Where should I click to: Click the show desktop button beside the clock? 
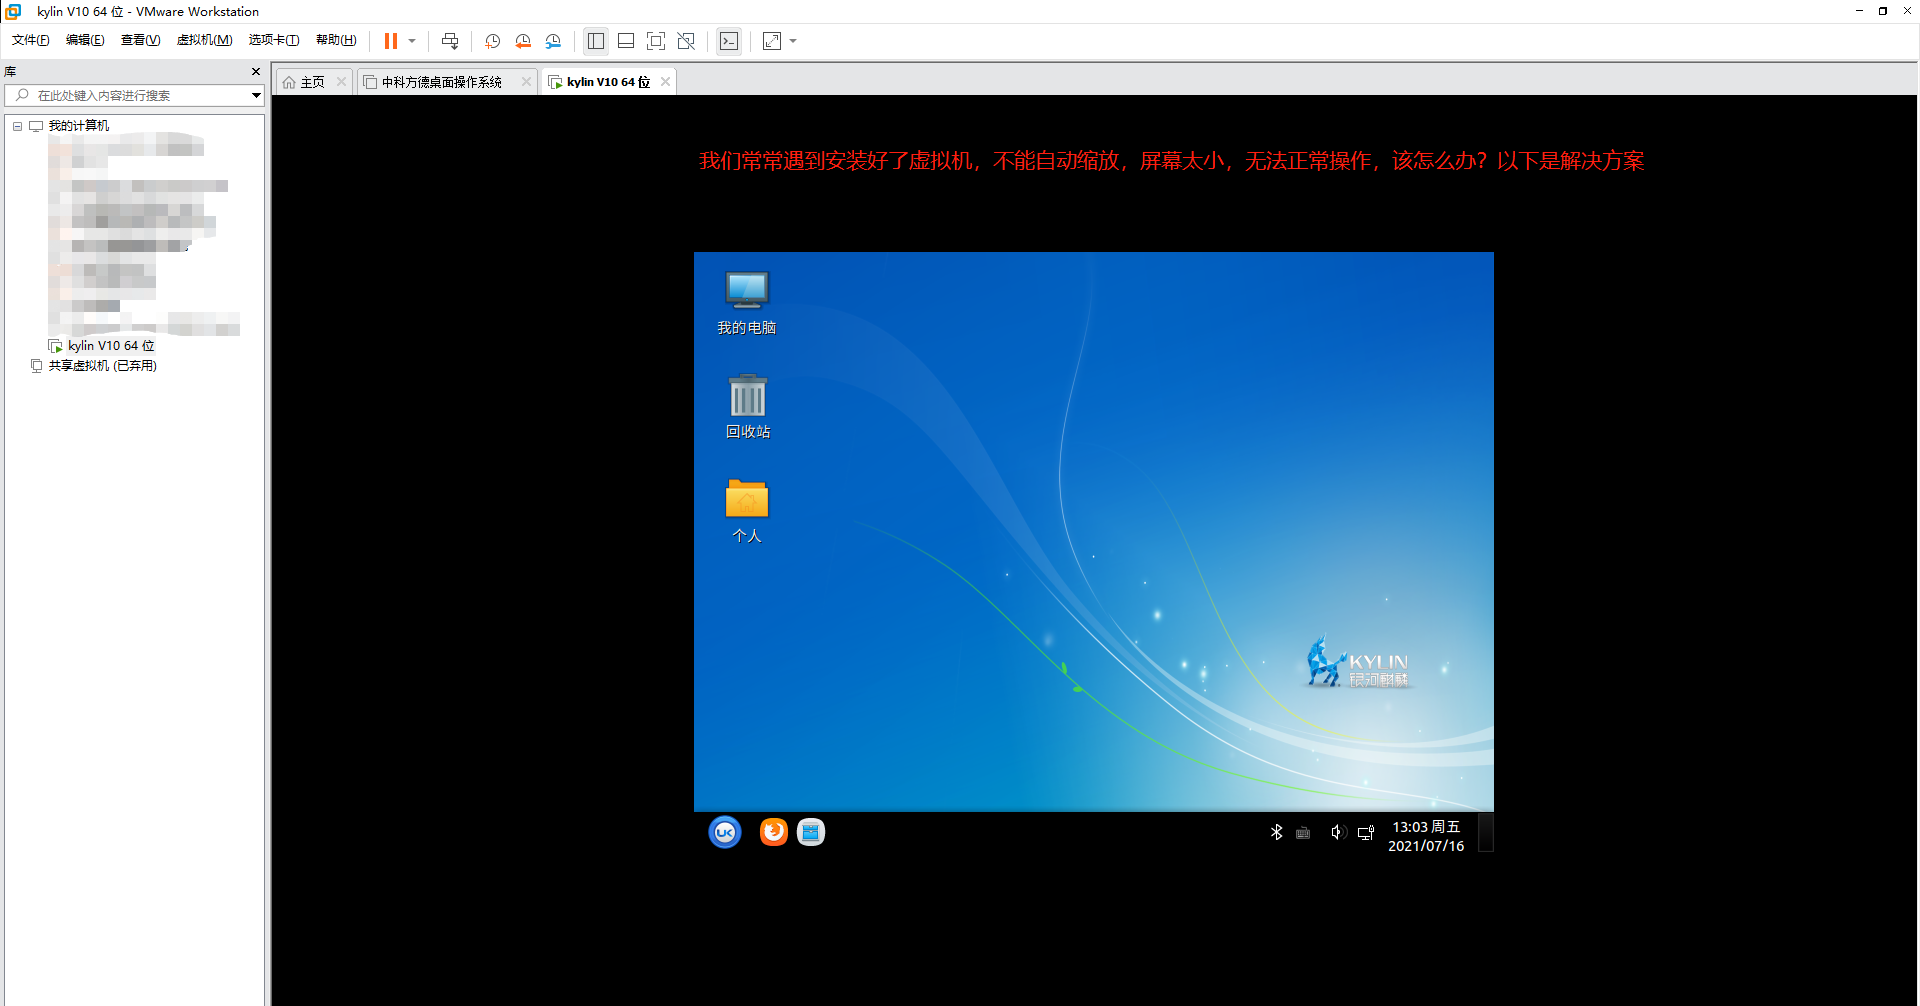1486,832
